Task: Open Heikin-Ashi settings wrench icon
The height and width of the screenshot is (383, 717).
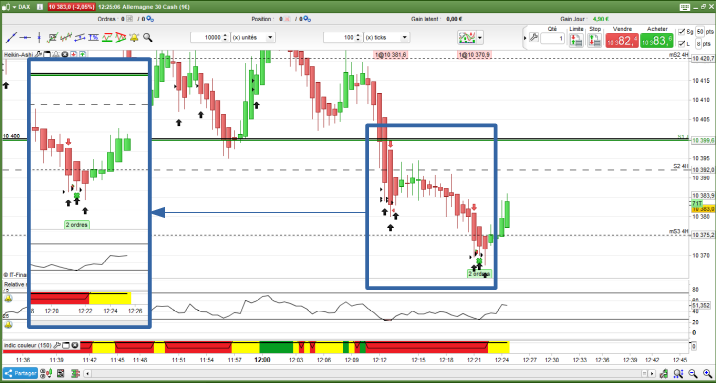Action: tap(39, 54)
